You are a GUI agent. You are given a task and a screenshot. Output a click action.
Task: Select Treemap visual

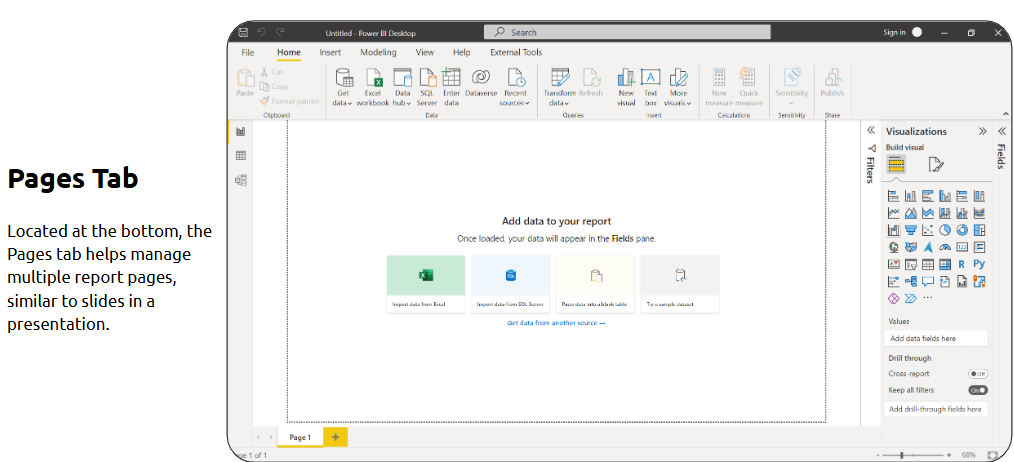click(979, 230)
